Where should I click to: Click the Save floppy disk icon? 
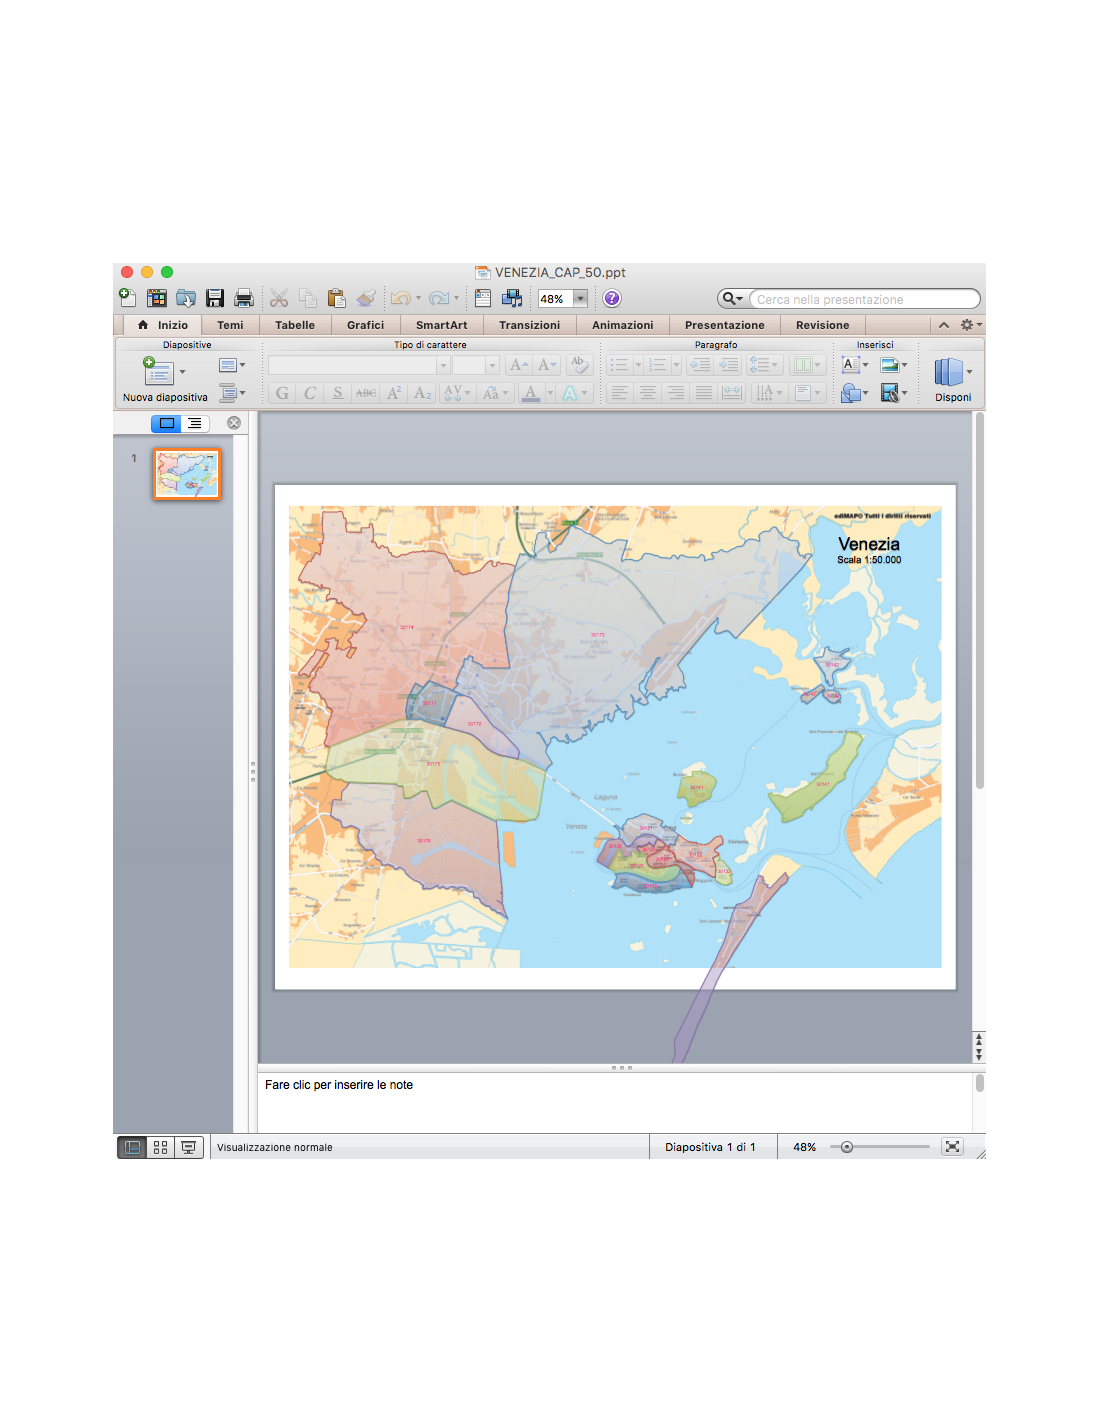tap(215, 298)
